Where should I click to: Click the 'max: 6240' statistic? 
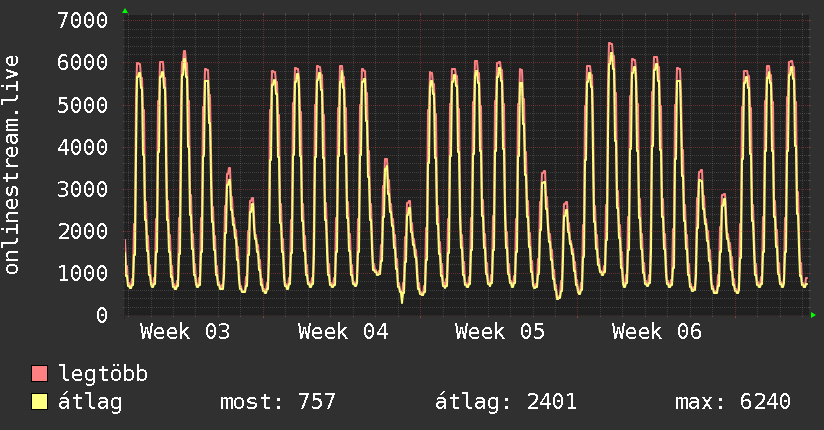click(733, 402)
